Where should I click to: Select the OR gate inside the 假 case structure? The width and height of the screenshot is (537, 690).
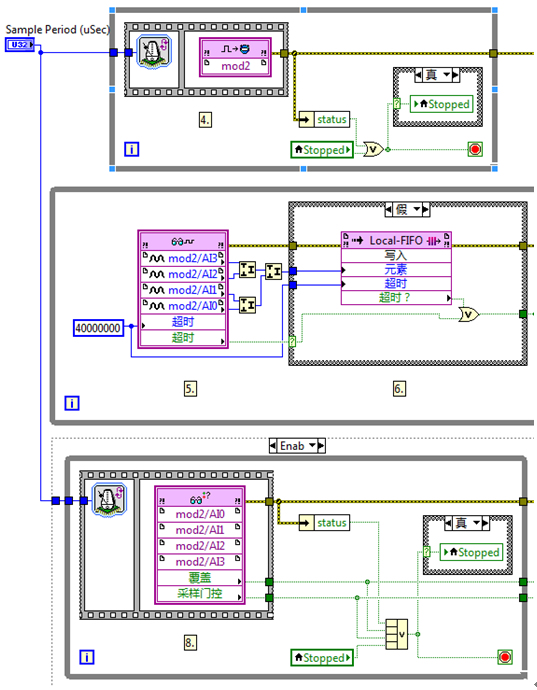pos(469,314)
